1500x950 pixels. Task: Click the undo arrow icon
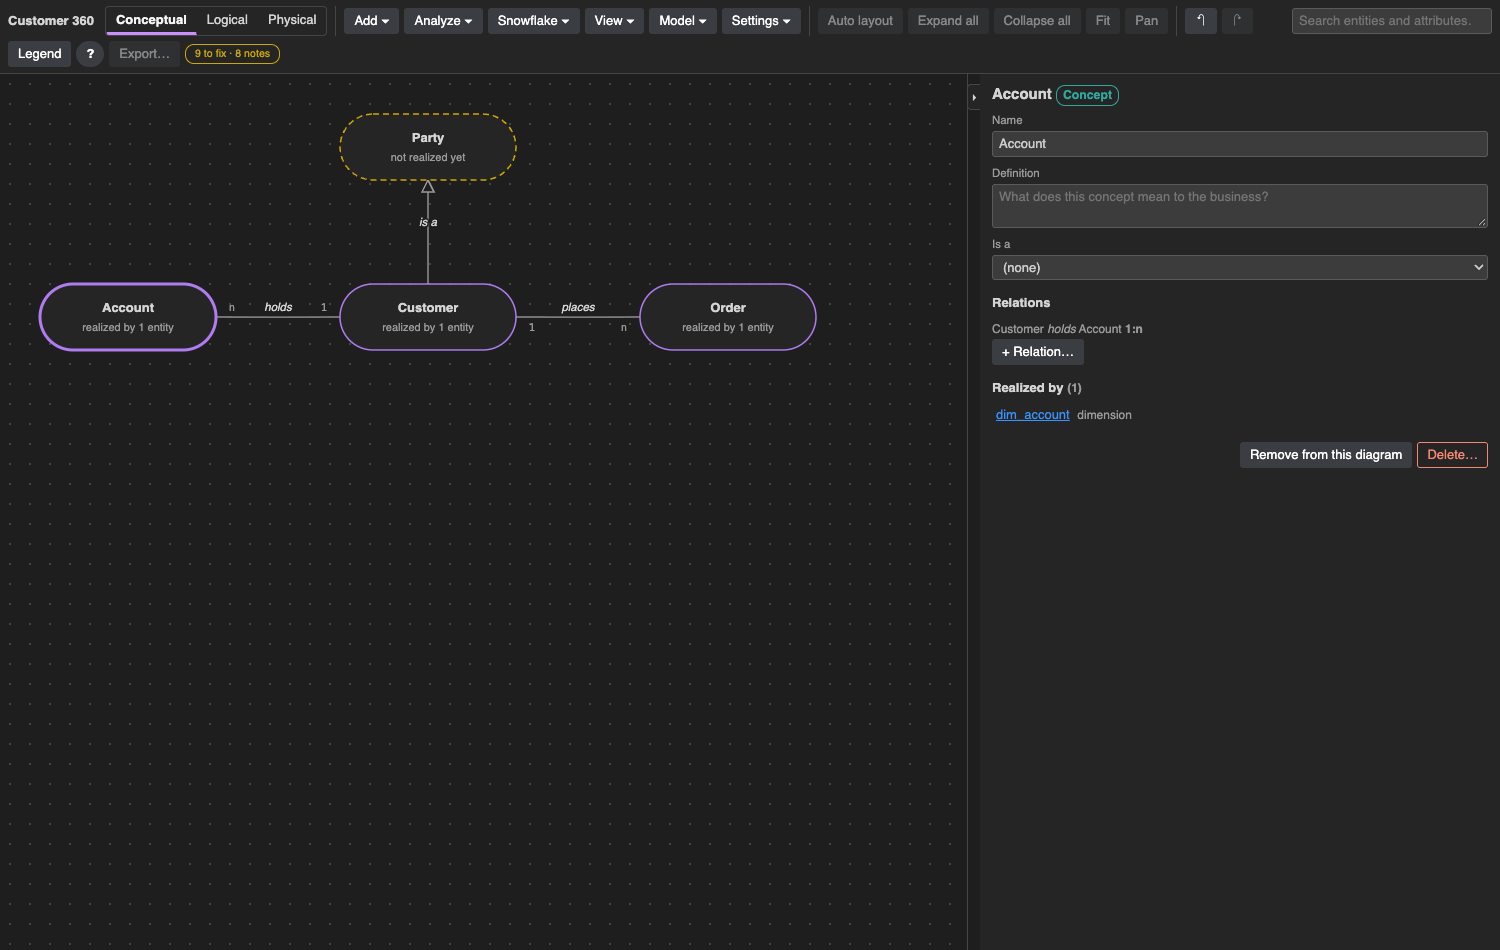1201,20
